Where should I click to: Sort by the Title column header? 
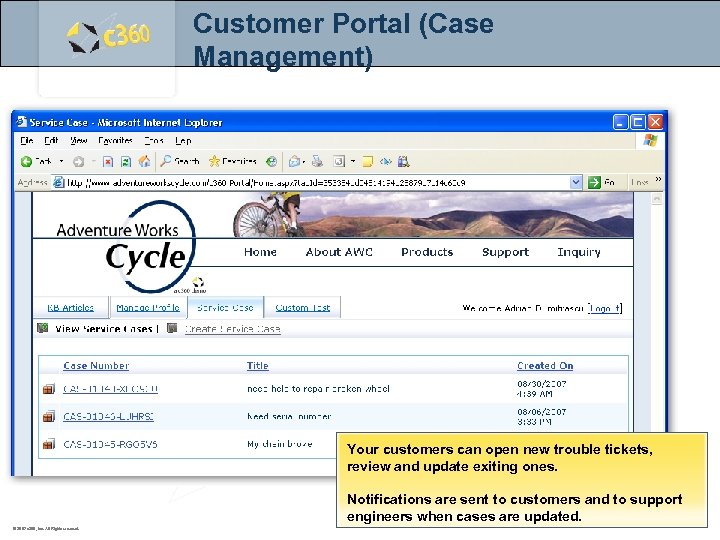click(258, 366)
